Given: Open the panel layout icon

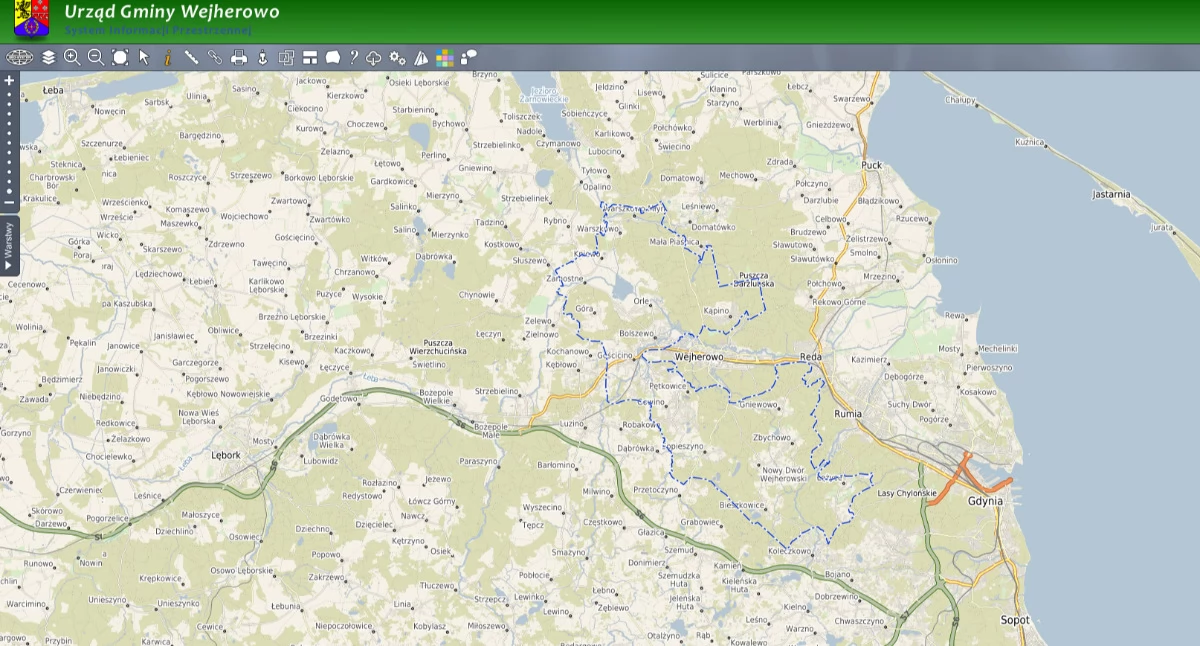Looking at the screenshot, I should click(x=310, y=57).
